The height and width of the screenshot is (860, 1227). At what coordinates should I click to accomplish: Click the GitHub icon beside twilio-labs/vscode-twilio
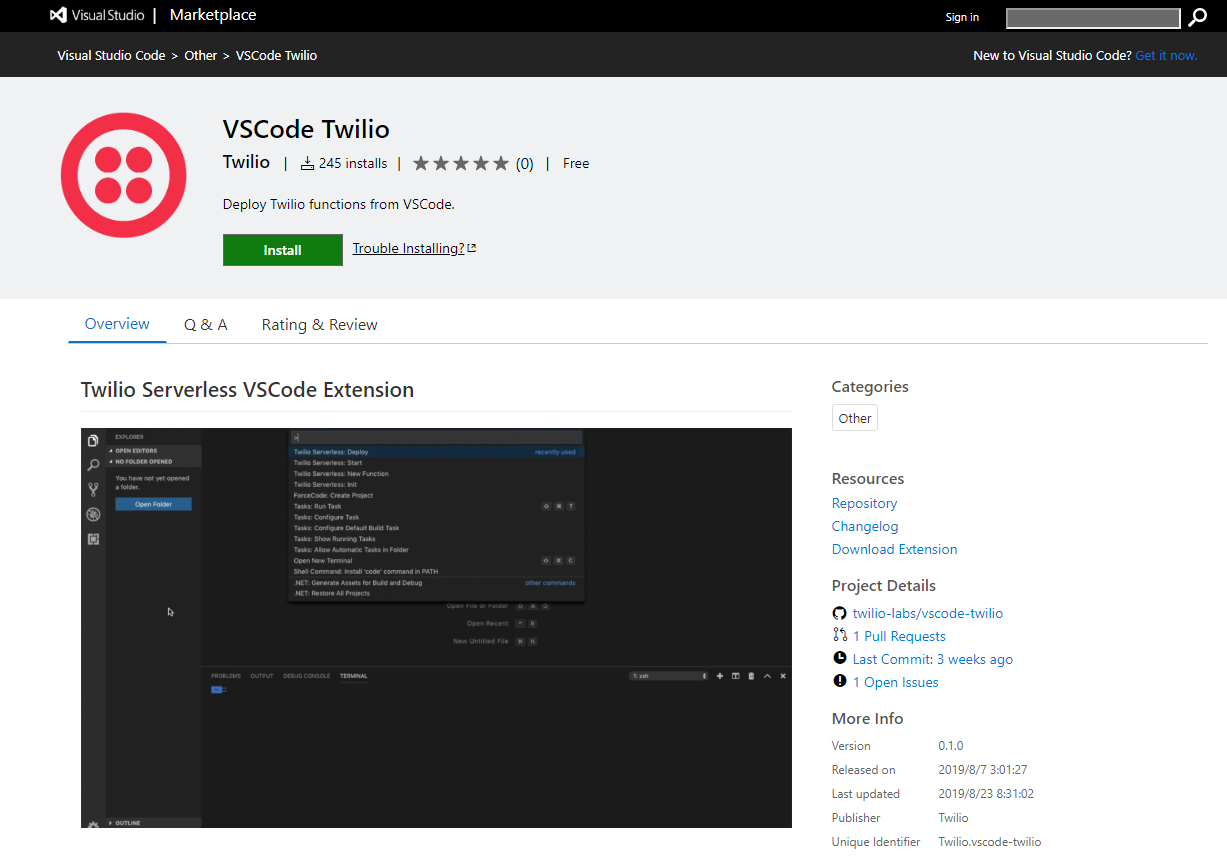839,613
